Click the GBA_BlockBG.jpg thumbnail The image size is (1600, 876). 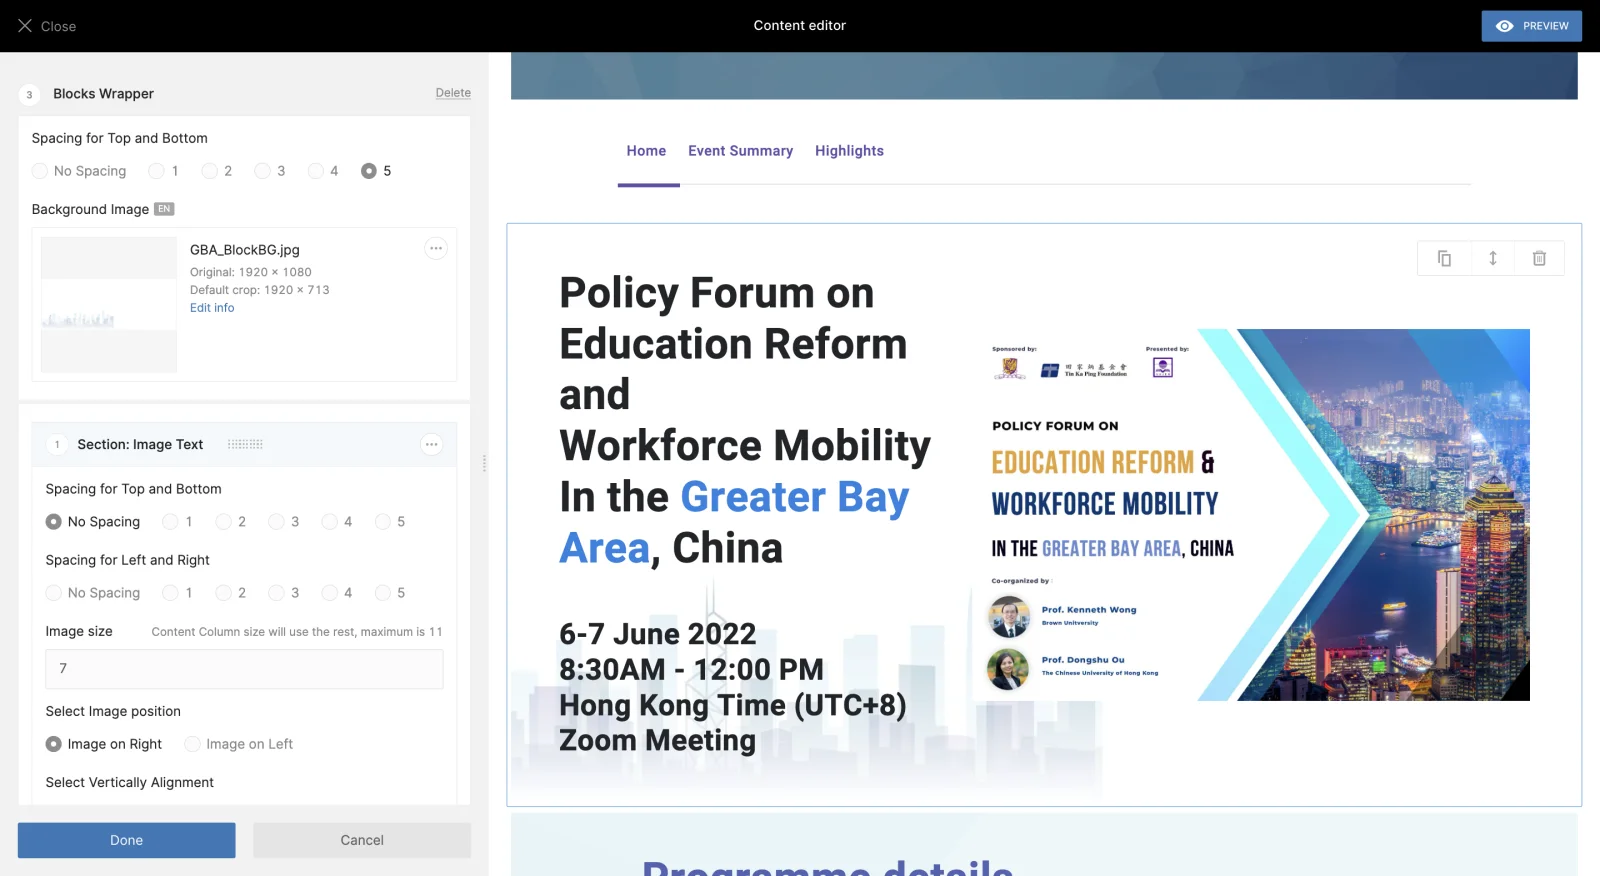click(109, 305)
